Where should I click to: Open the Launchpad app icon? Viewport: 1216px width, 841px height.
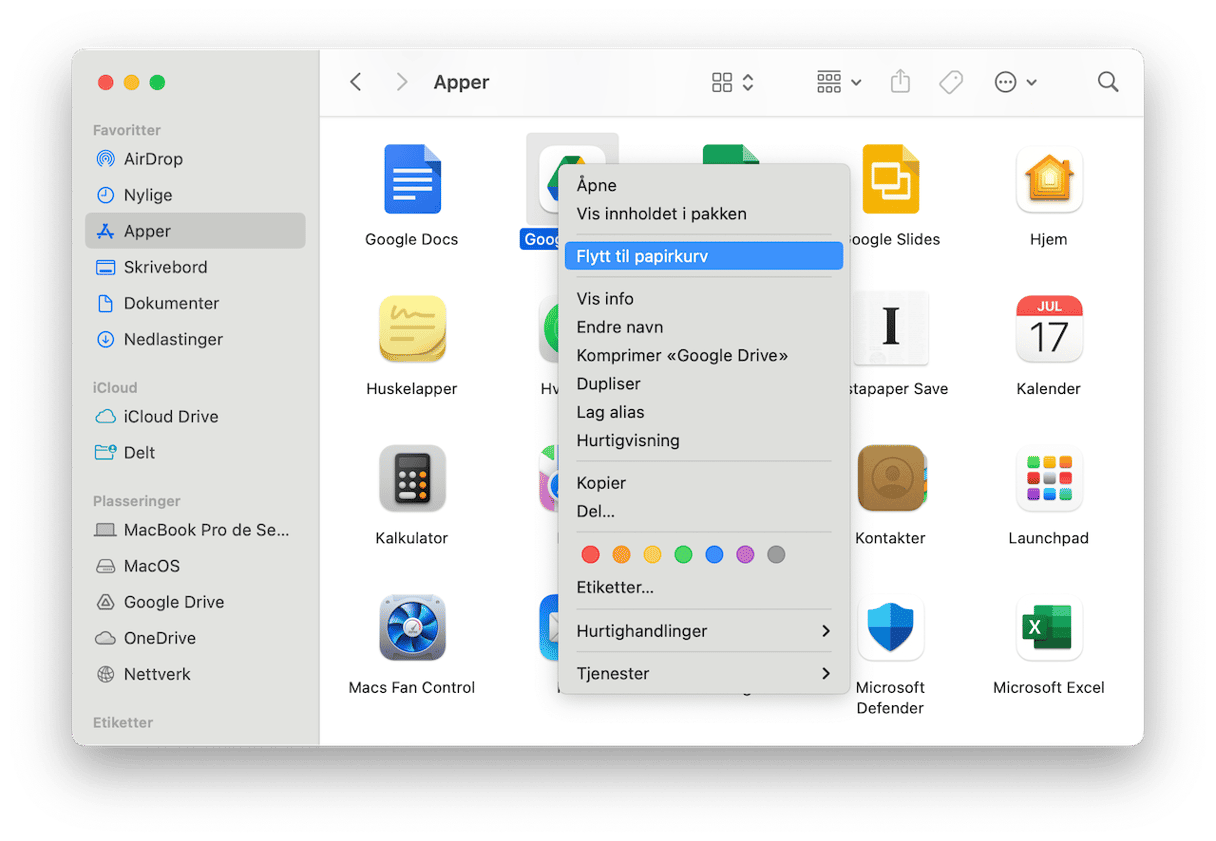pyautogui.click(x=1049, y=478)
